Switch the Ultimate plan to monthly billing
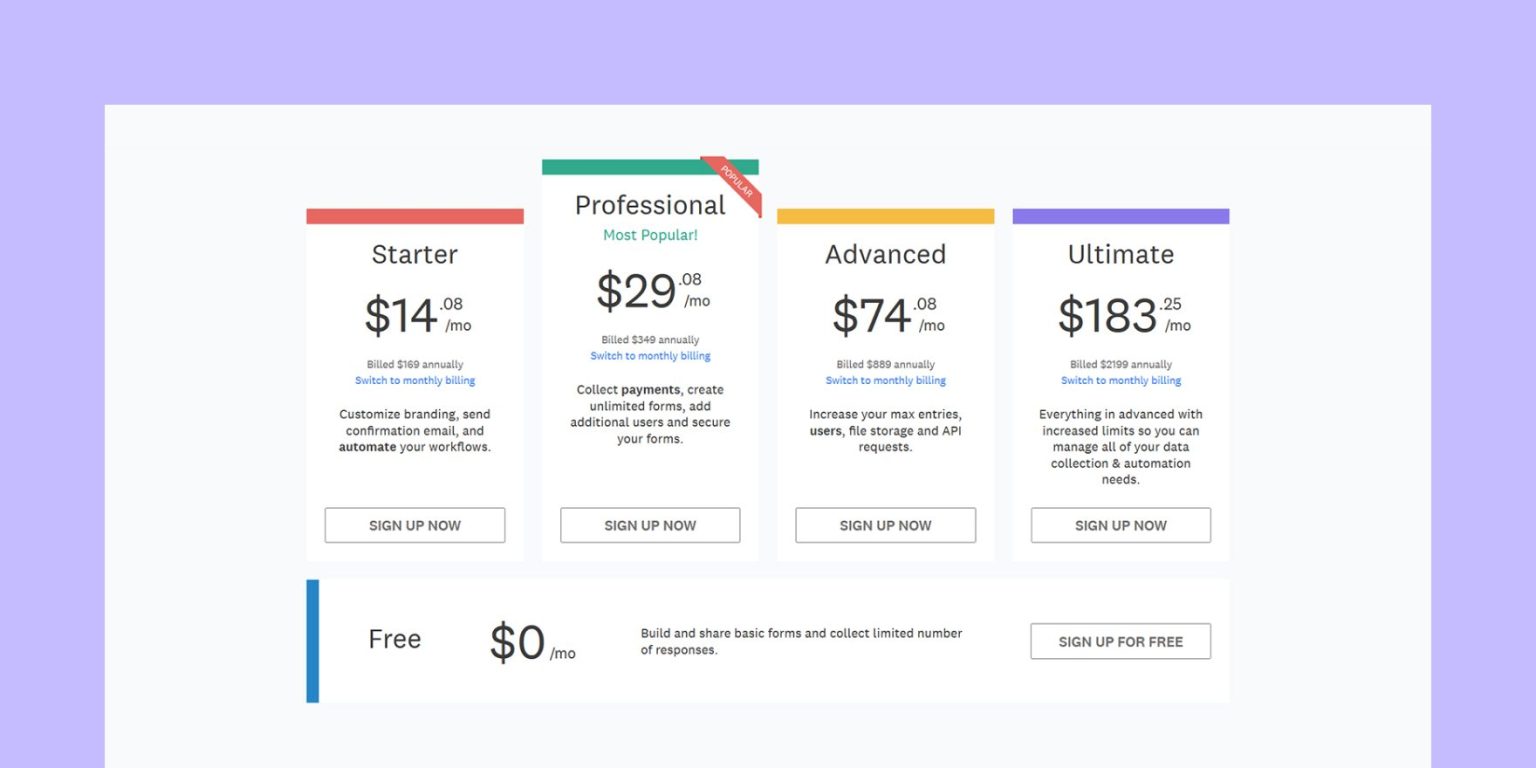Screen dimensions: 1536x768 pos(1120,380)
